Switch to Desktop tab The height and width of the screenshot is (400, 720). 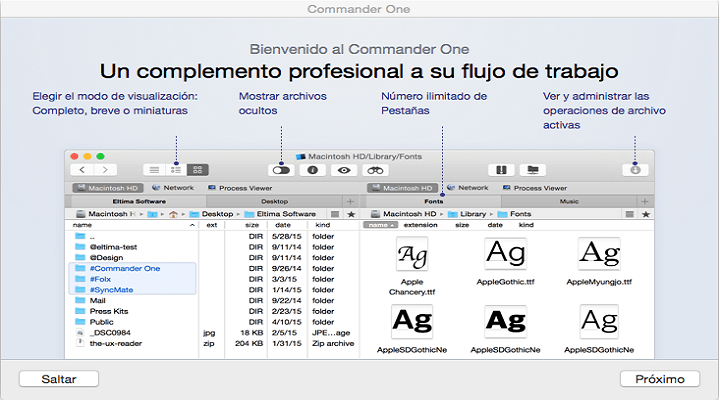(275, 201)
